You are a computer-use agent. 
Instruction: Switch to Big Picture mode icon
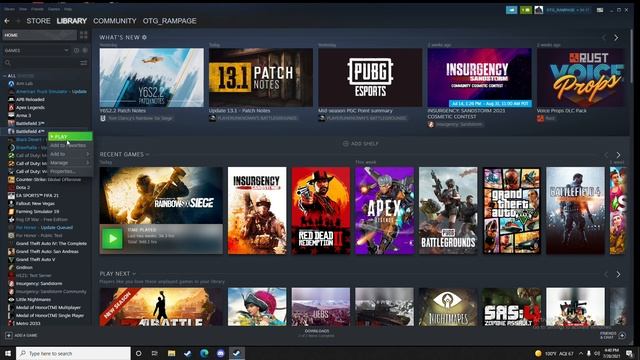coord(600,10)
